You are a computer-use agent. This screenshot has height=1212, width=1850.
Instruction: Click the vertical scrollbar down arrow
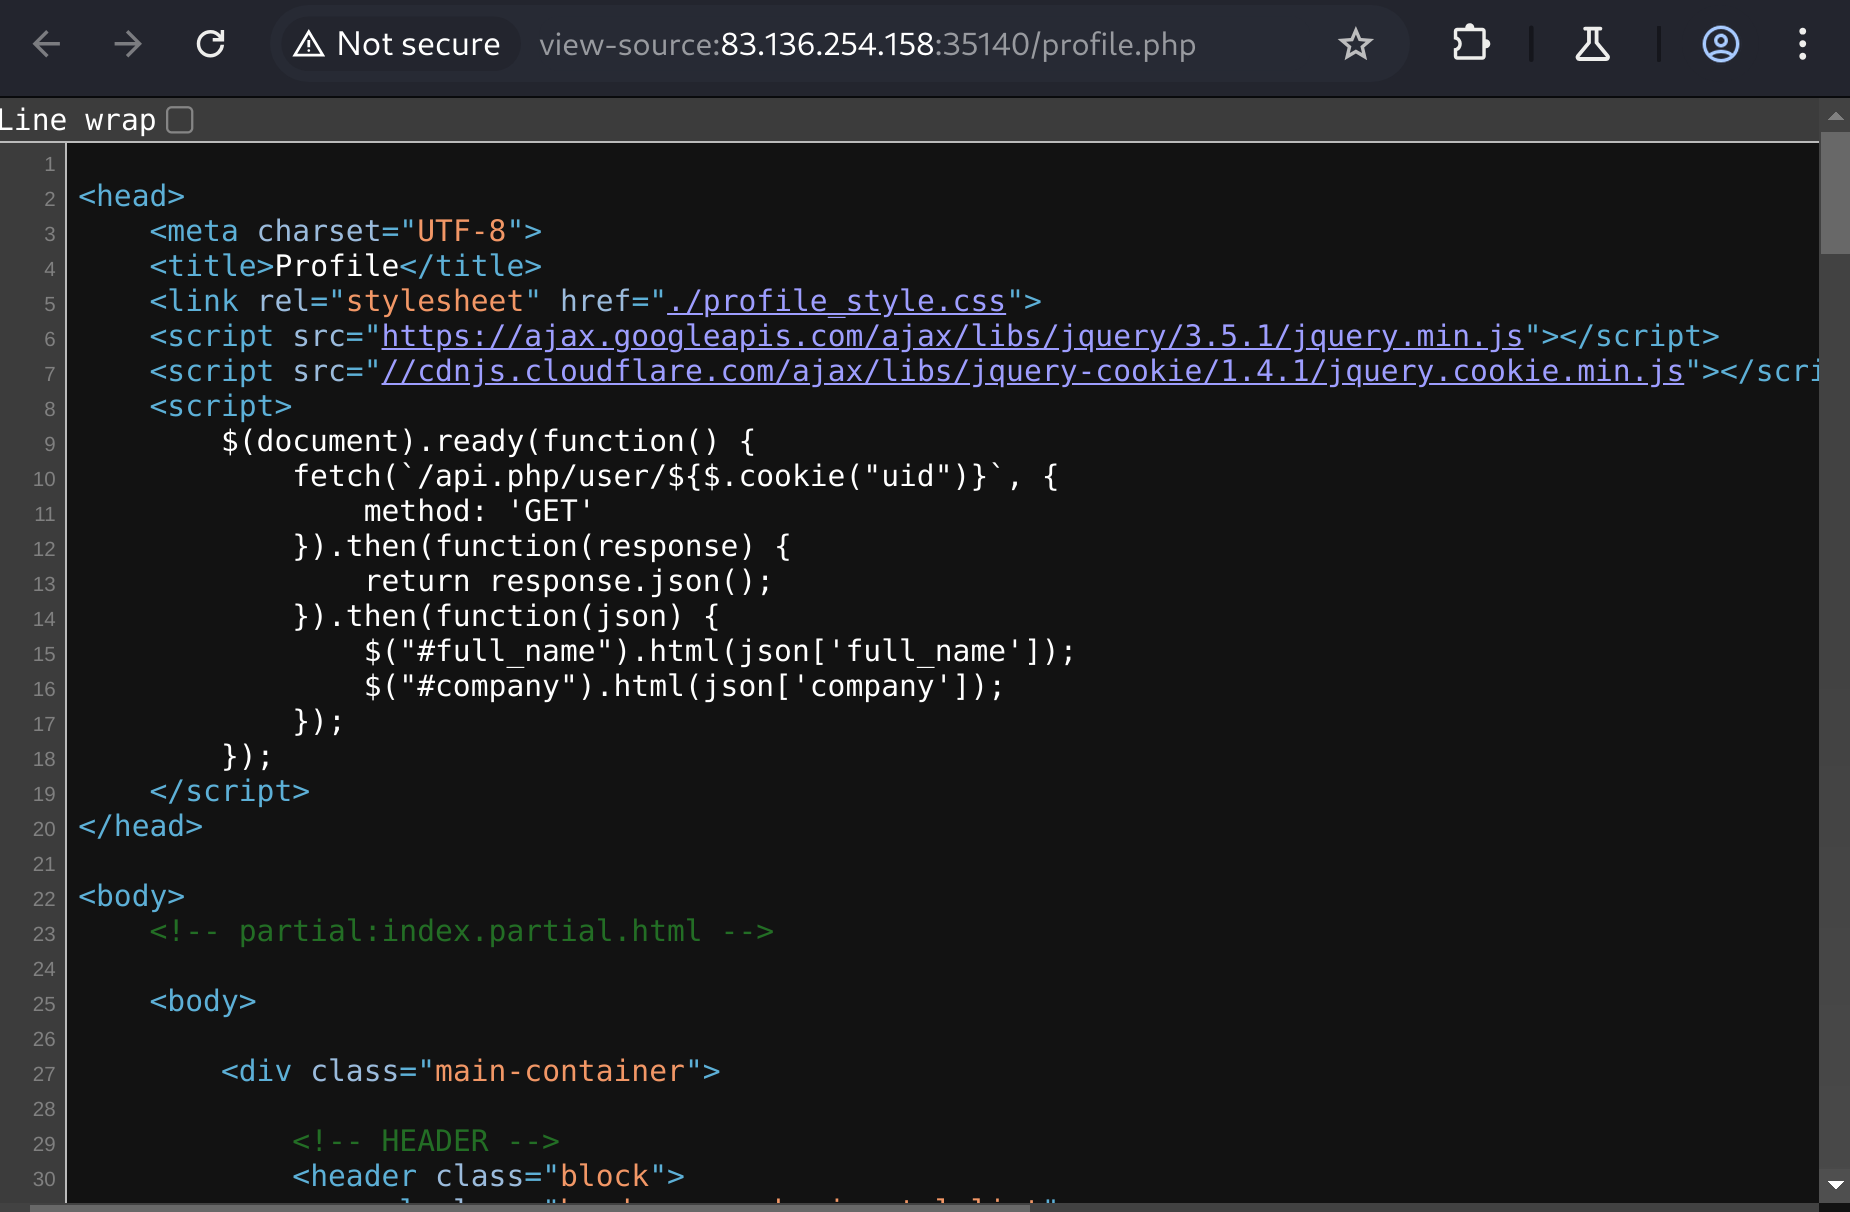[x=1835, y=1184]
